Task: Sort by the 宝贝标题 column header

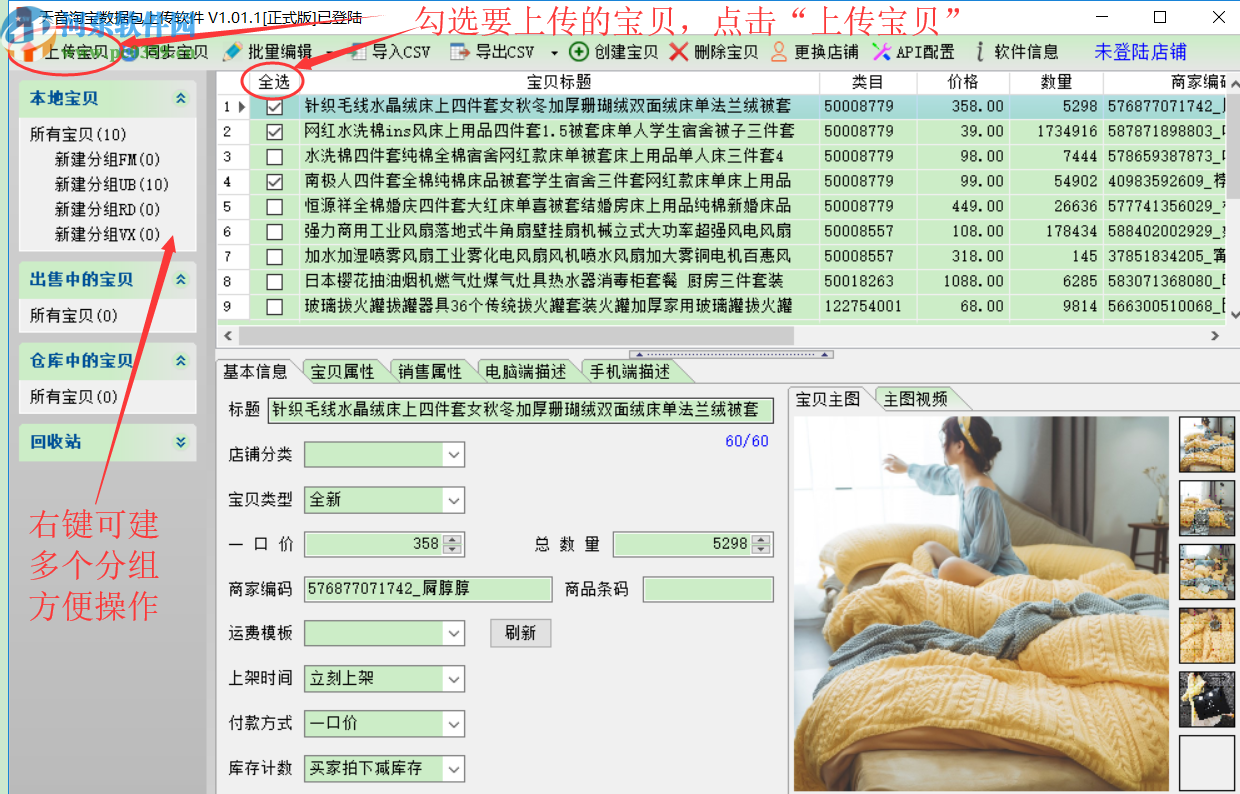Action: click(x=559, y=82)
